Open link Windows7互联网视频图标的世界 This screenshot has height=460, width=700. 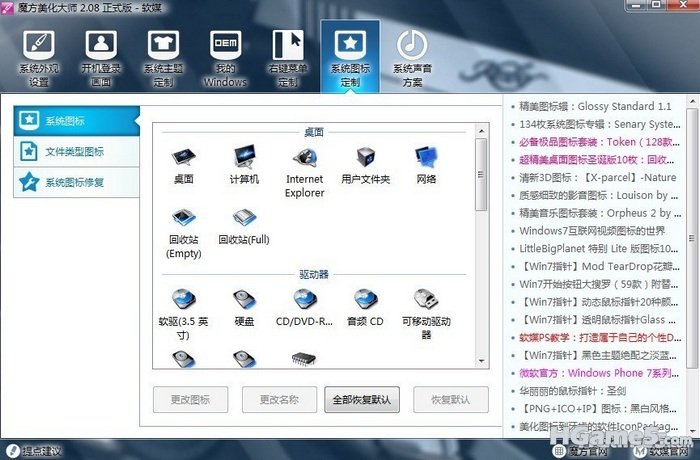tap(592, 231)
